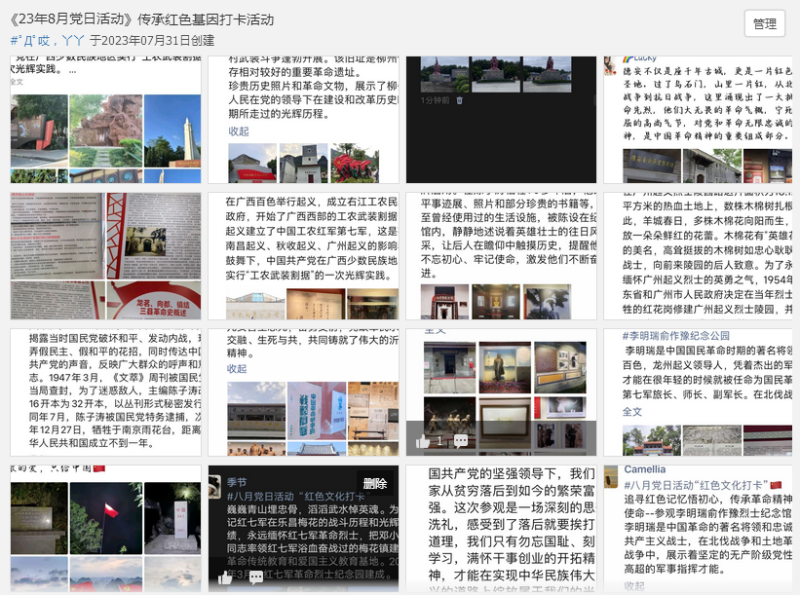Click the 删除 button on 季节's post
The image size is (800, 595).
point(375,483)
